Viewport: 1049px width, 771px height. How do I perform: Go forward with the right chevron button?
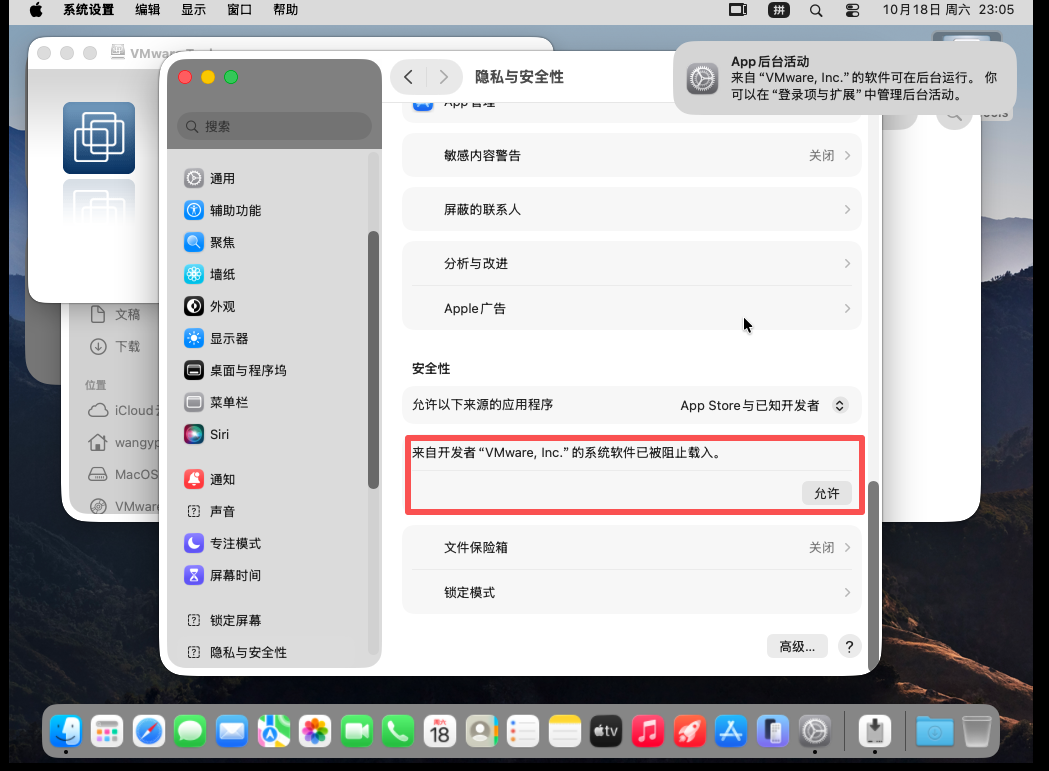[444, 77]
